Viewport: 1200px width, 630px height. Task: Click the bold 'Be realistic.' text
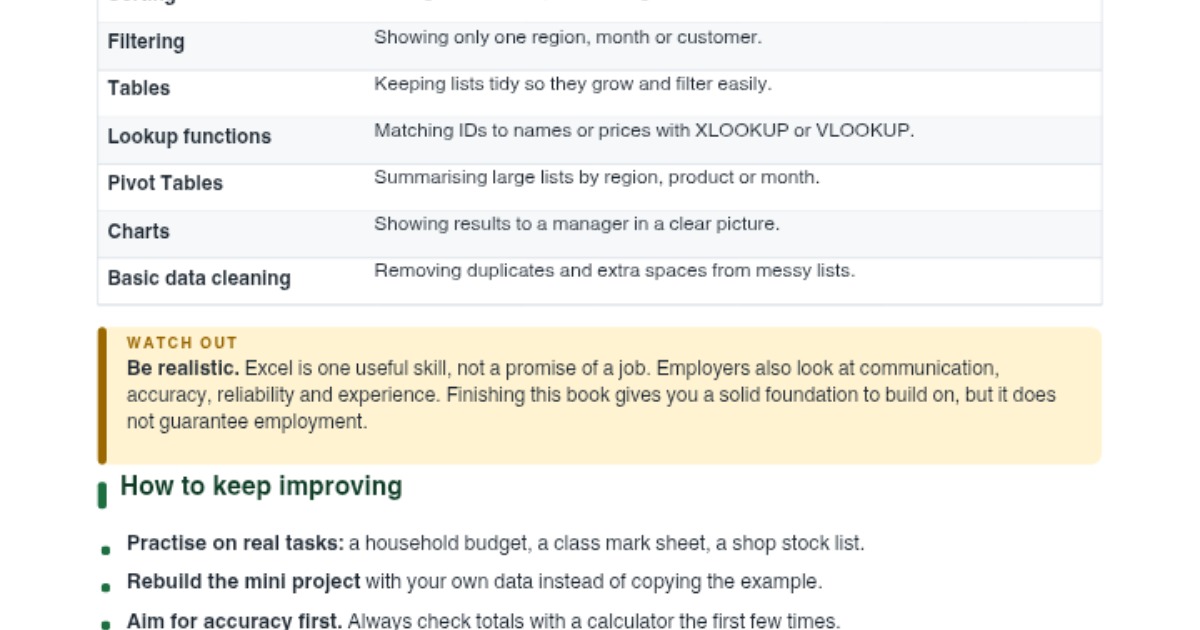(183, 368)
